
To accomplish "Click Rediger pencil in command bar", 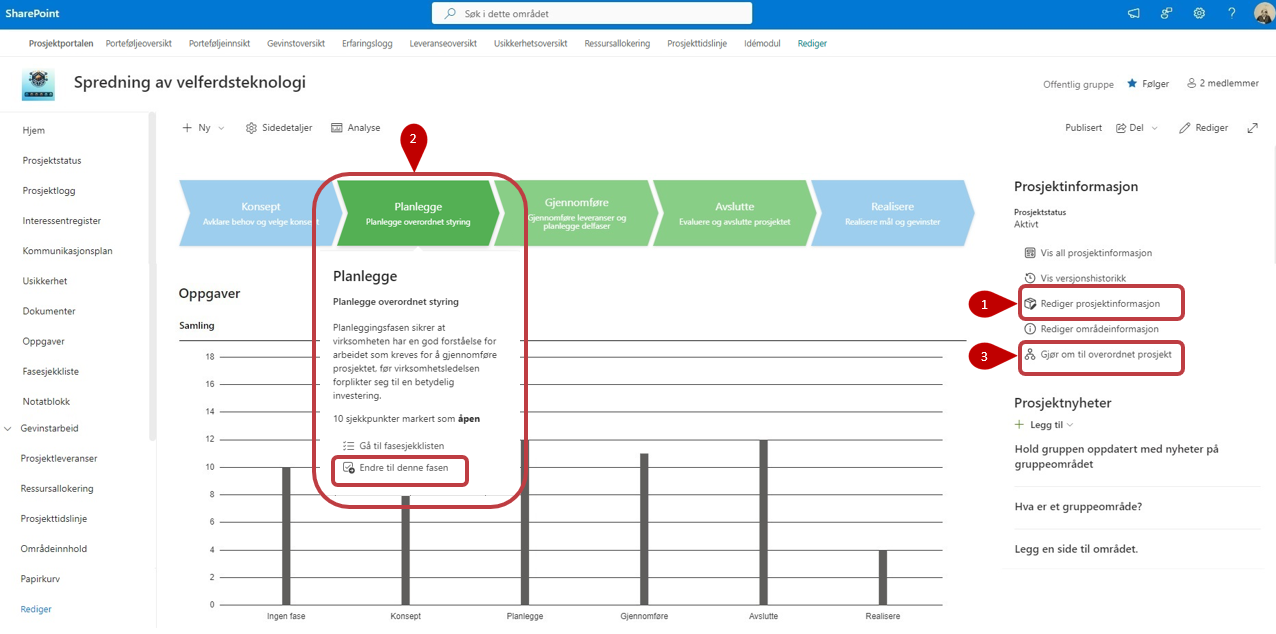I will (x=1203, y=128).
